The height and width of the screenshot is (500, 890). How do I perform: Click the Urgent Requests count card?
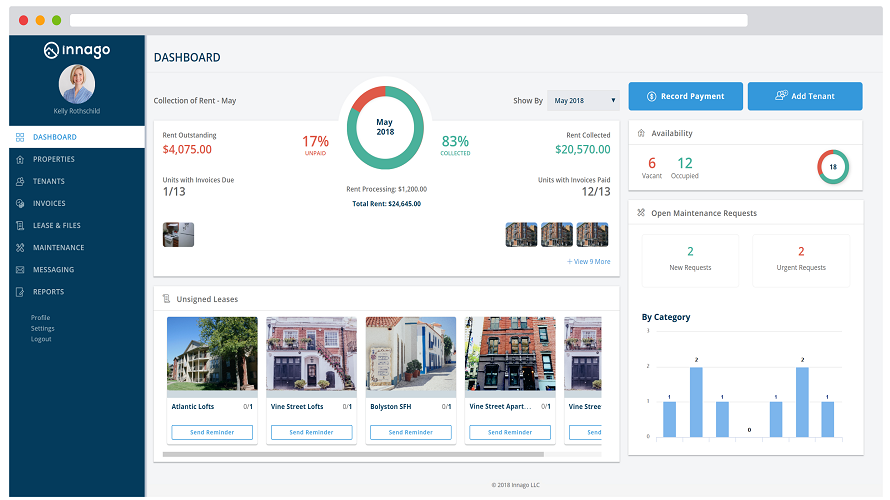(800, 259)
